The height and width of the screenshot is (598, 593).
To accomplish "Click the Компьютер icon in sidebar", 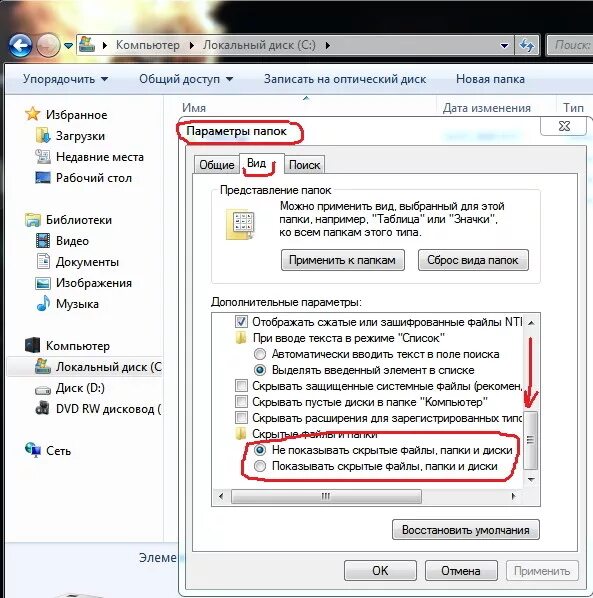I will click(x=32, y=345).
